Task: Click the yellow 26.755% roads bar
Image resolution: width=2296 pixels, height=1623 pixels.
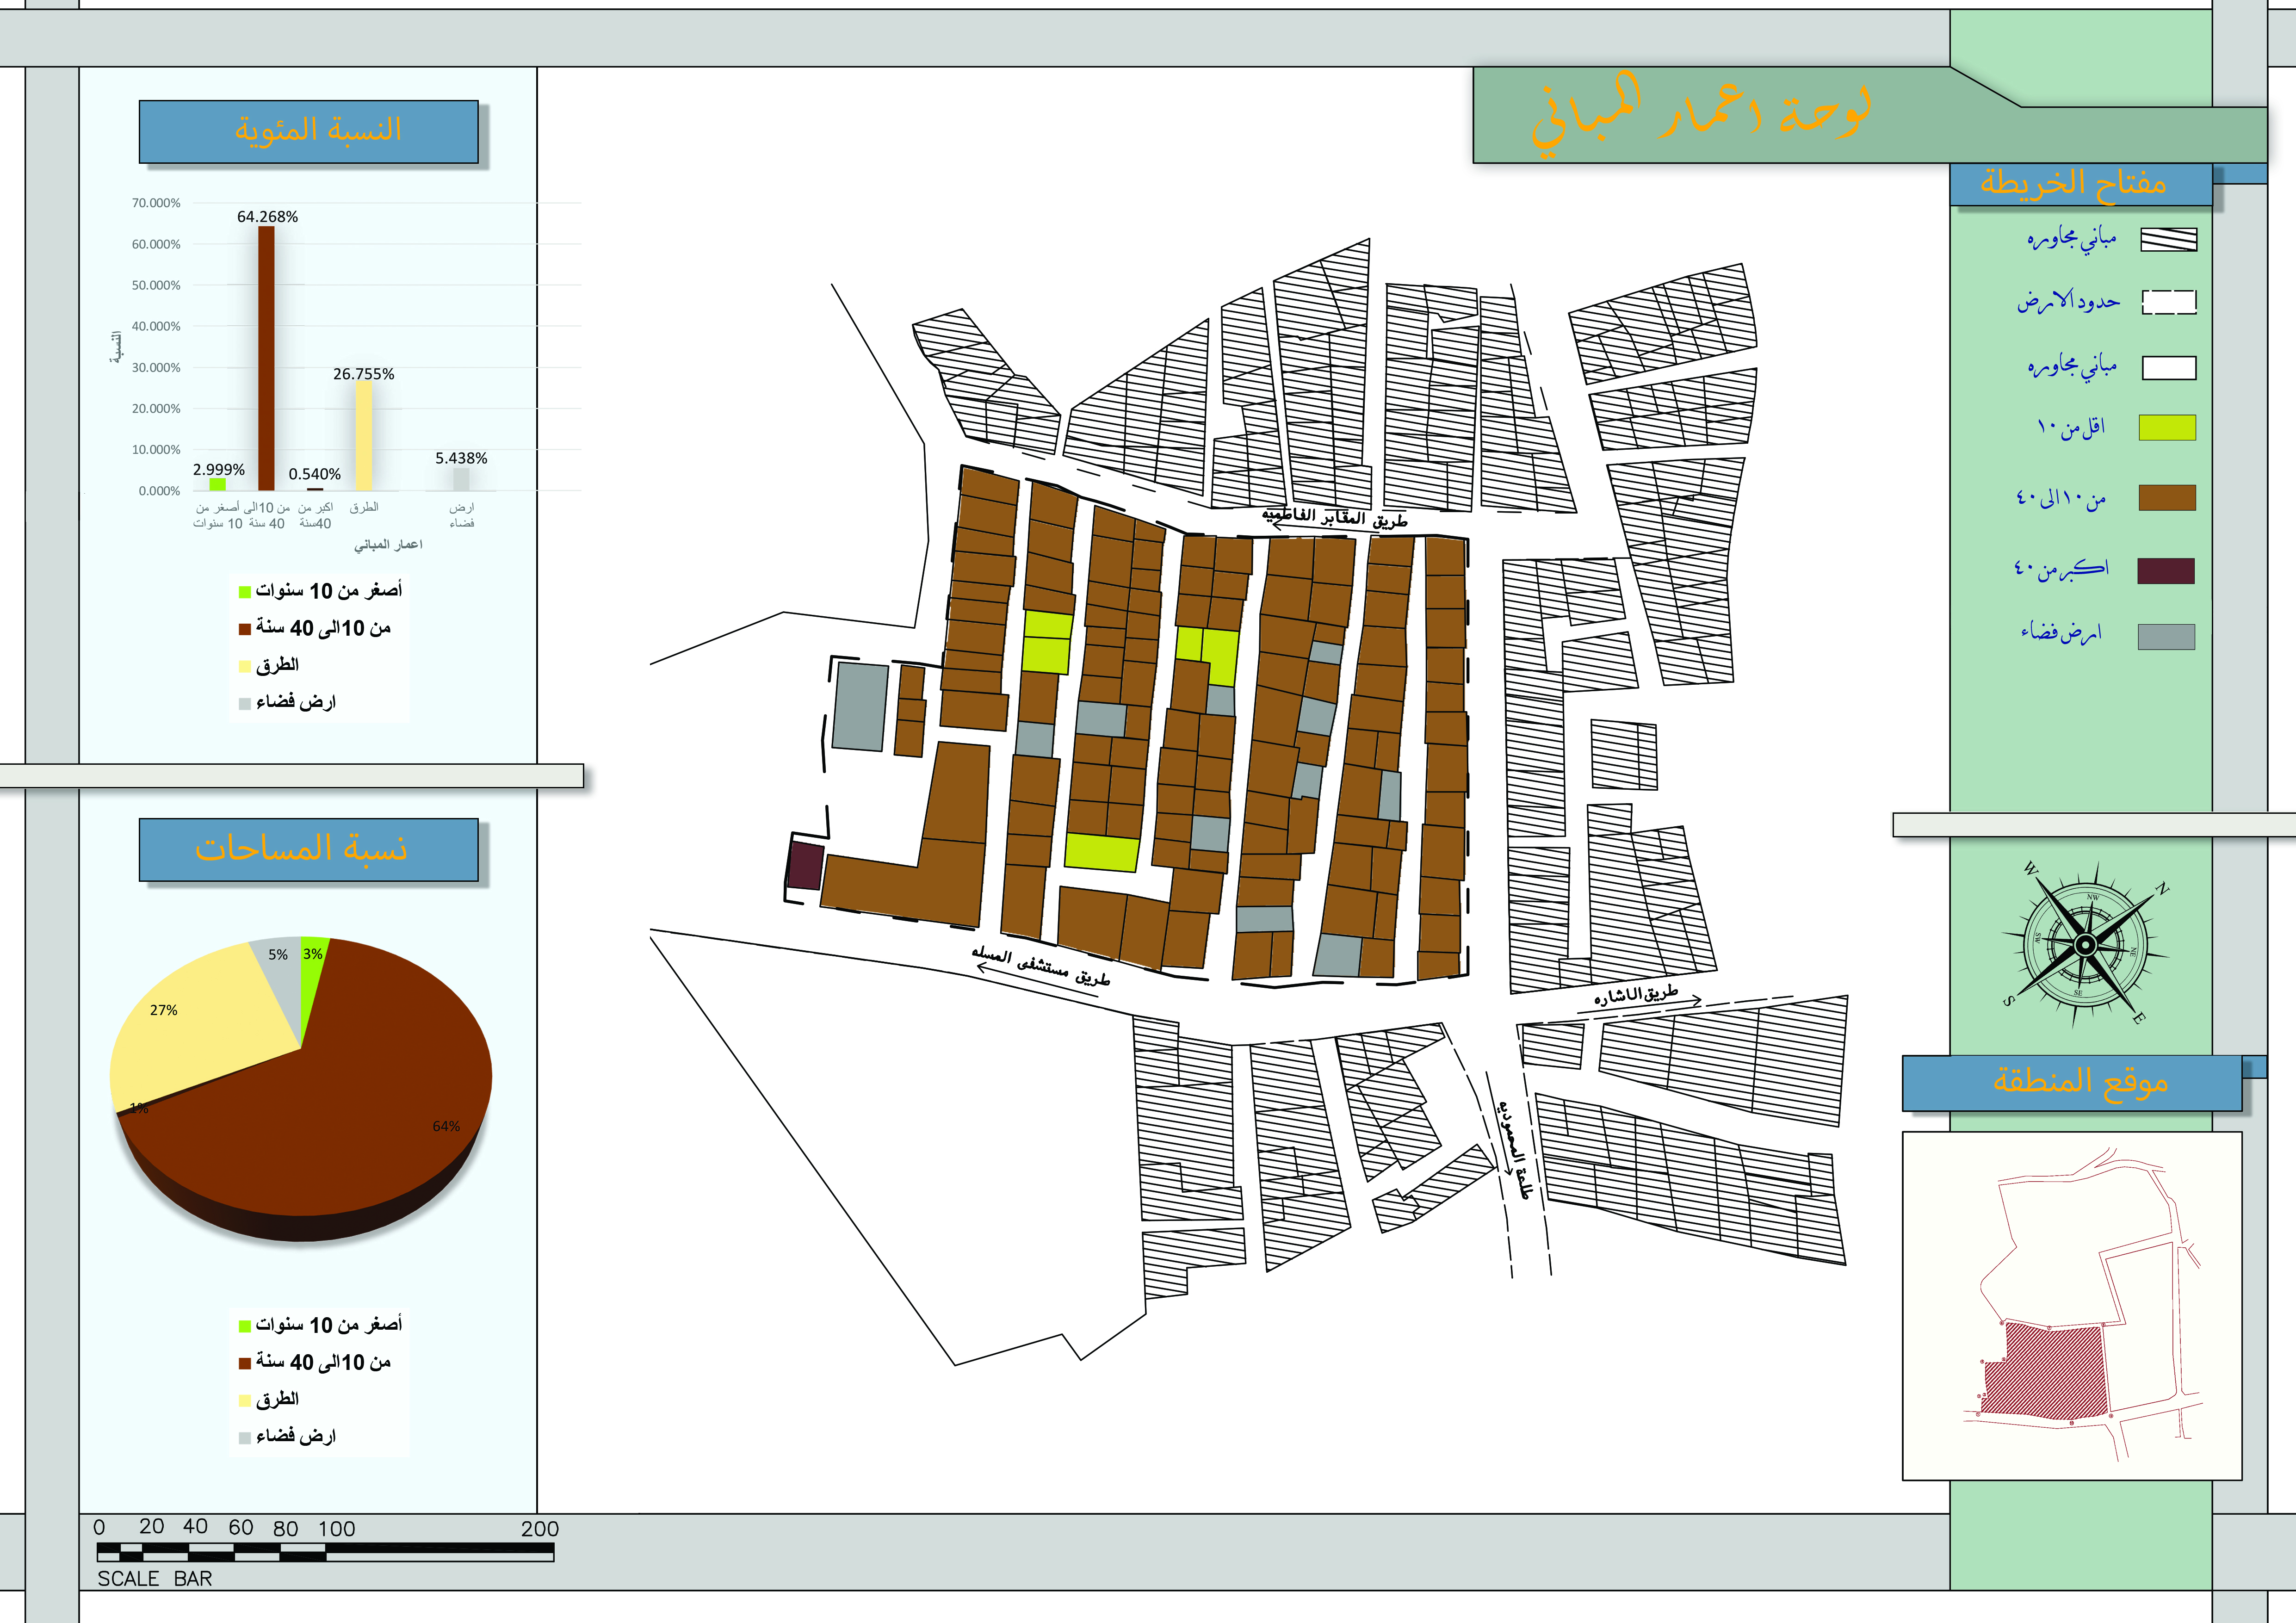Action: (363, 435)
